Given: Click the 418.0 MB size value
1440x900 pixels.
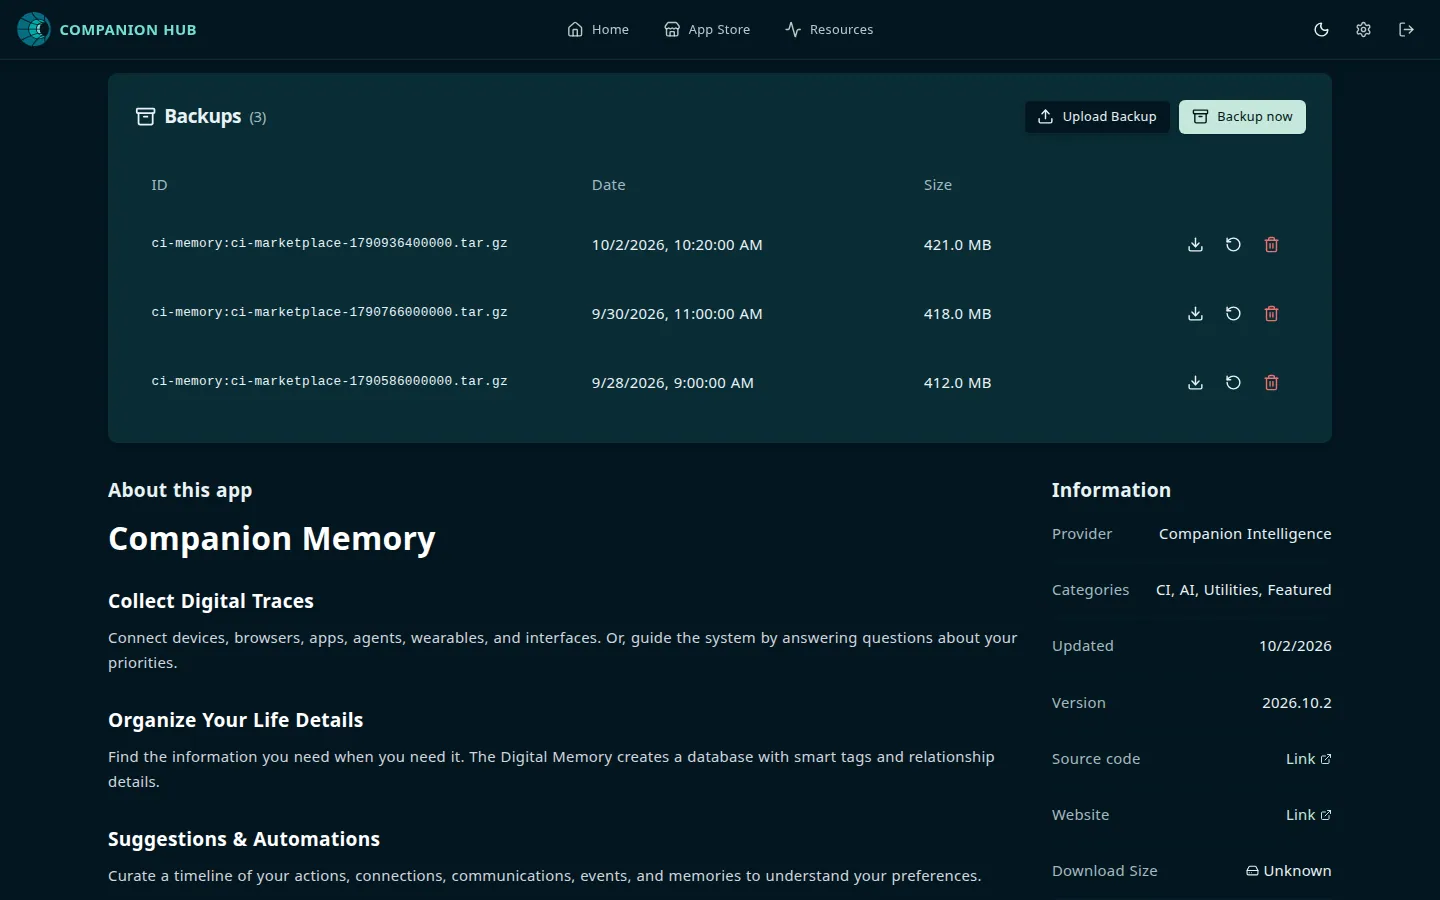Looking at the screenshot, I should pyautogui.click(x=957, y=314).
